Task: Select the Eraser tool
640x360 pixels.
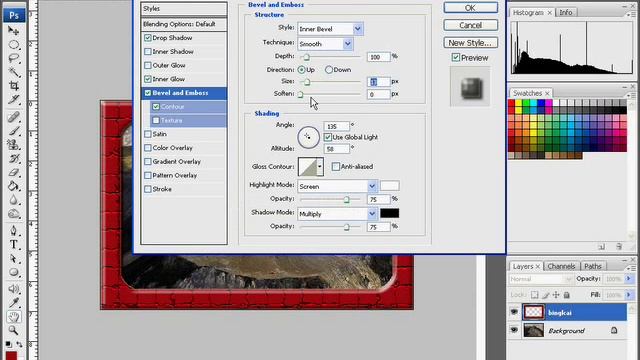Action: 13,173
